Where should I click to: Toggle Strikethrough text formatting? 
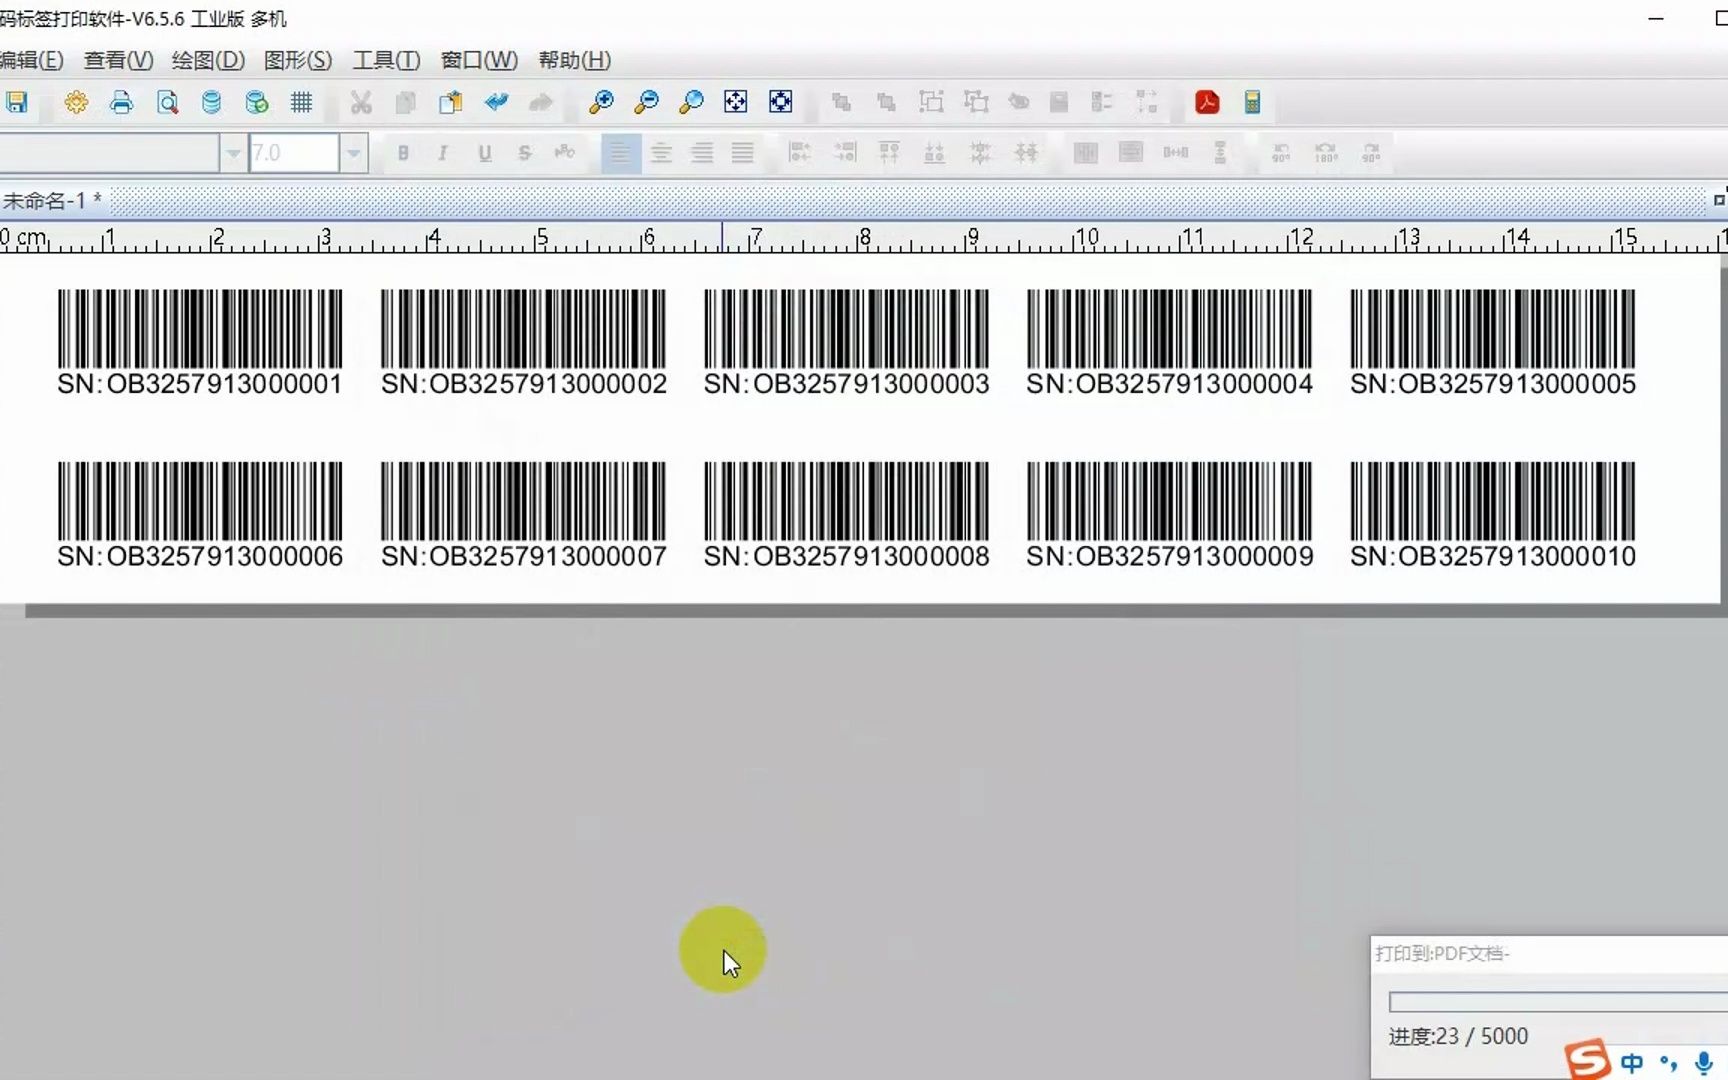524,153
